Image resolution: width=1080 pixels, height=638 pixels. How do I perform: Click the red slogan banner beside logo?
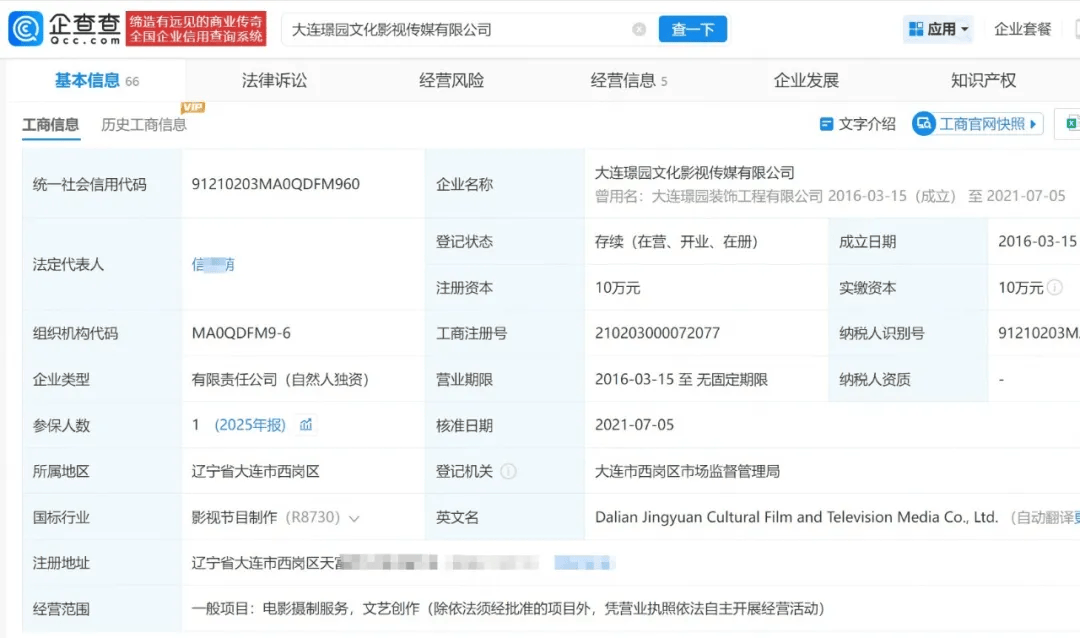(196, 29)
